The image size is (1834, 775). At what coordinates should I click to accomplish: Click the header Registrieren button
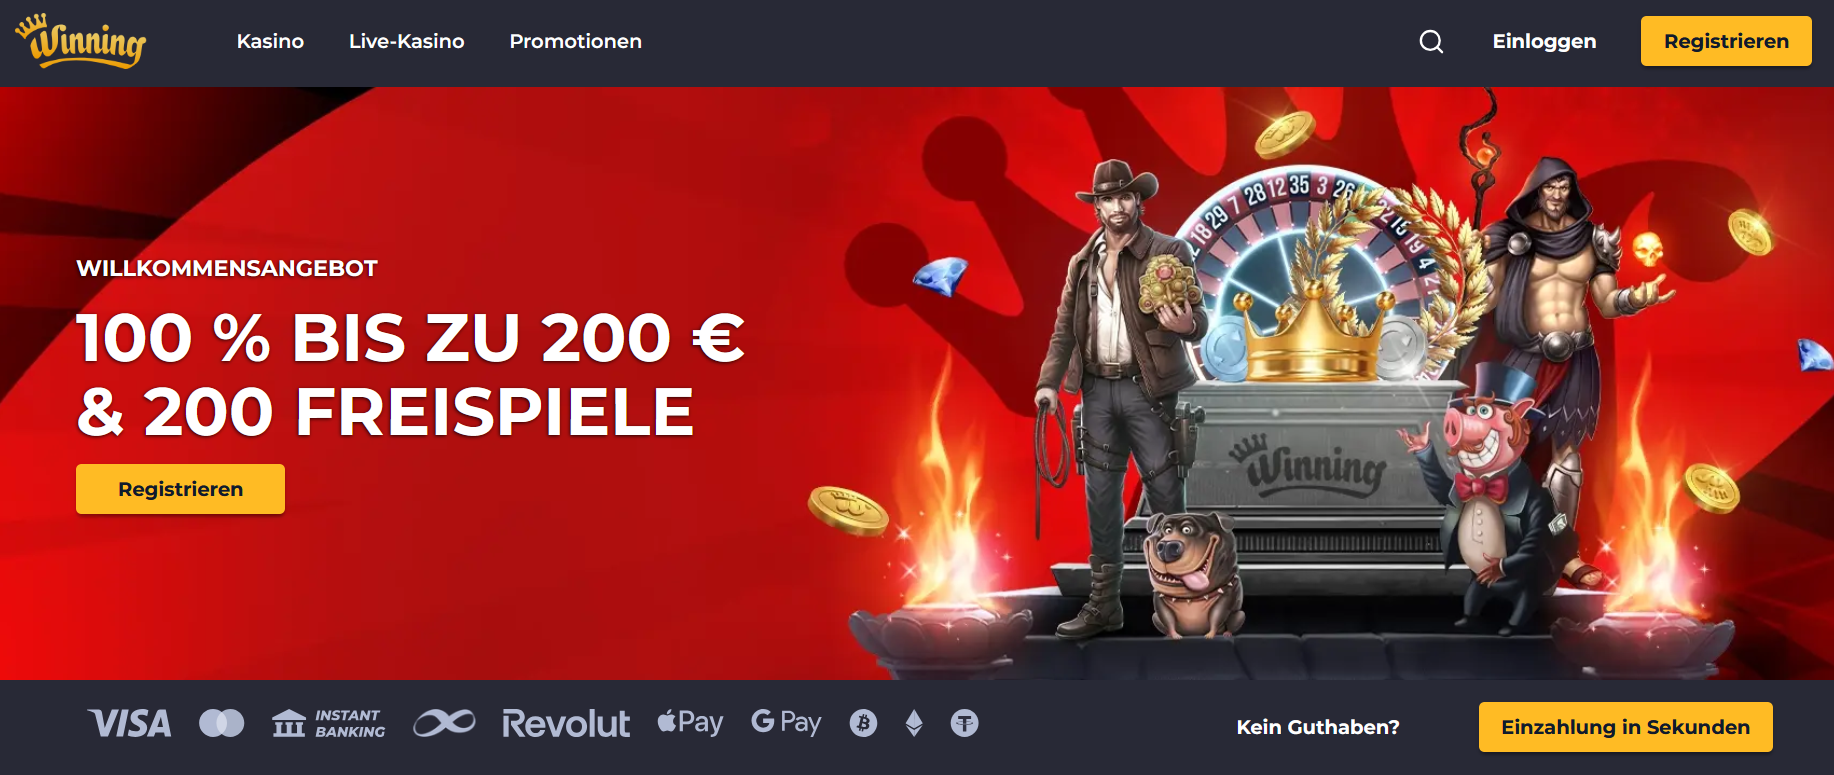1726,41
